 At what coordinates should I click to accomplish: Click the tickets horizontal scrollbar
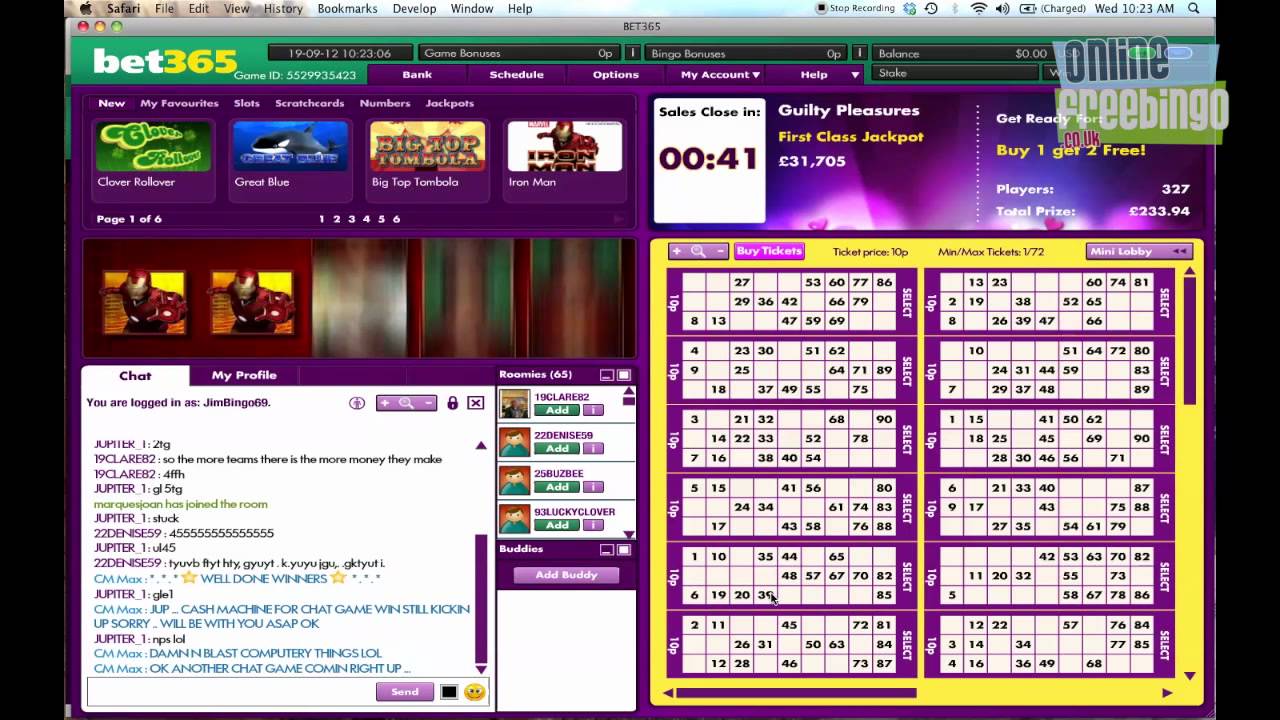point(797,692)
